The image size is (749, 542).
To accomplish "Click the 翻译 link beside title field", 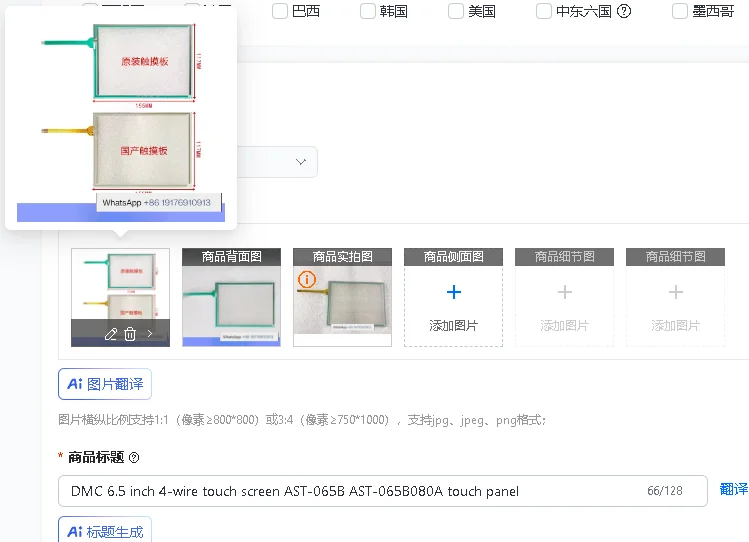I will tap(734, 489).
